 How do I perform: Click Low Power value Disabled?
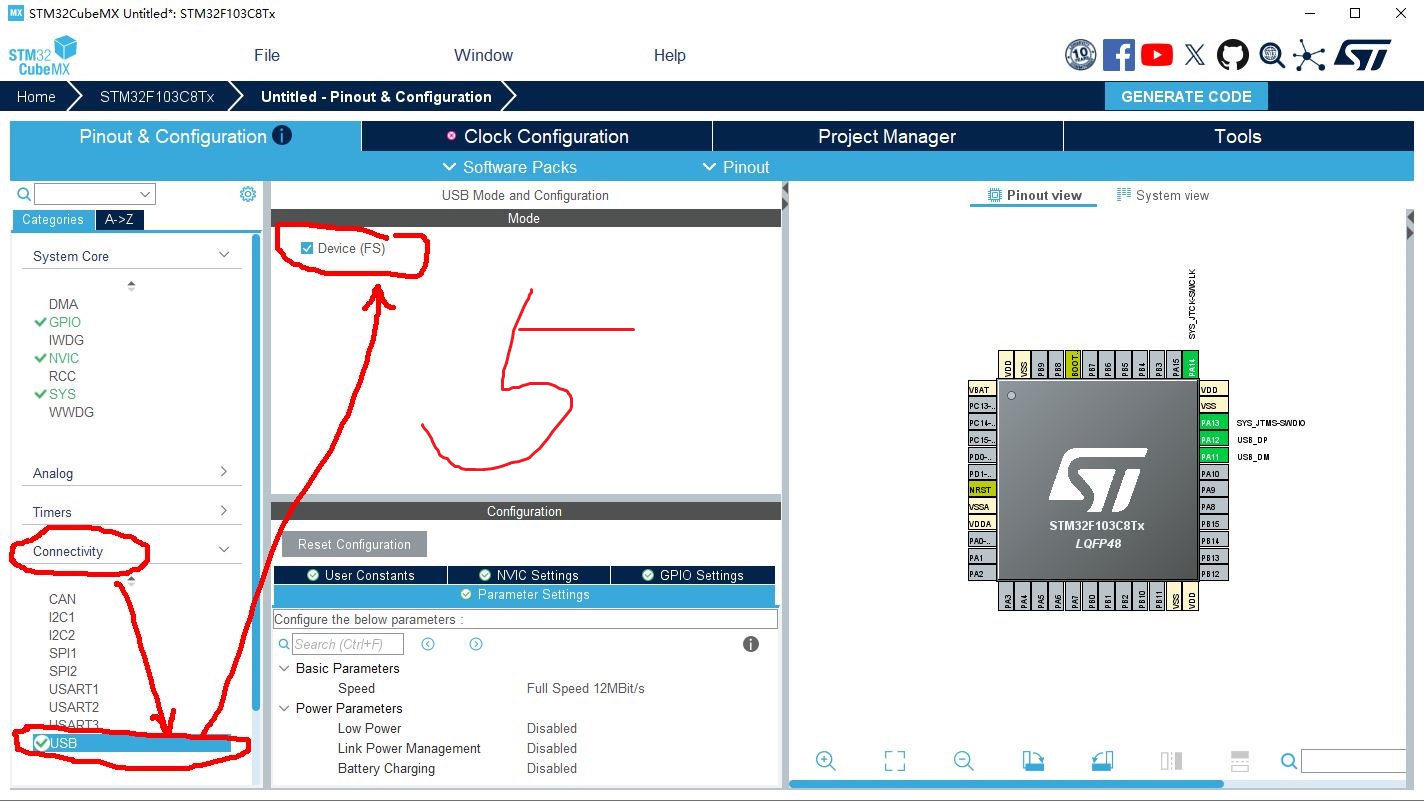point(552,728)
